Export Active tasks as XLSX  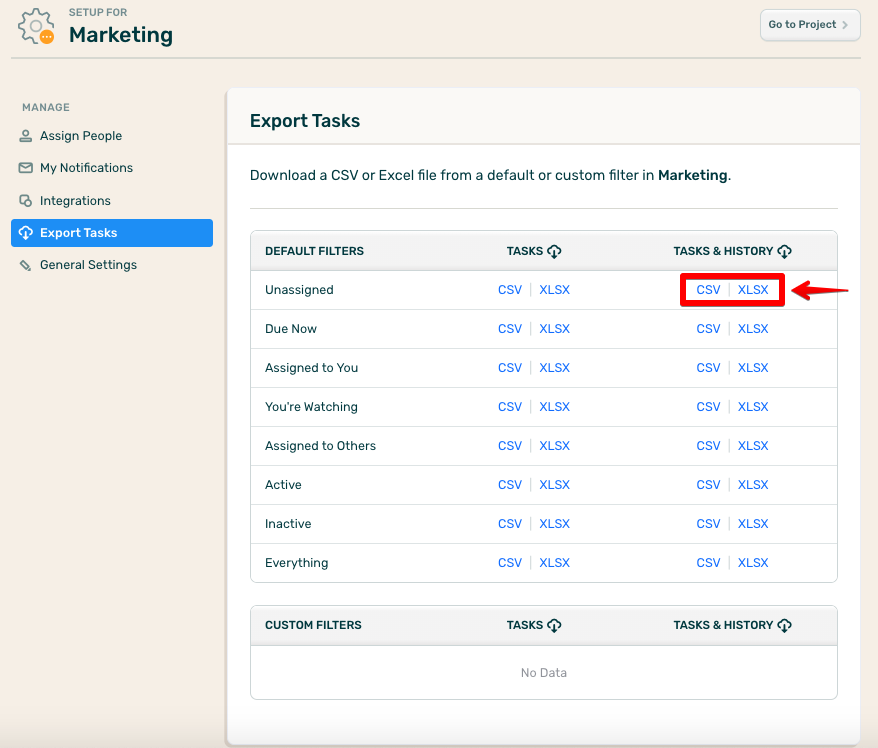click(554, 485)
